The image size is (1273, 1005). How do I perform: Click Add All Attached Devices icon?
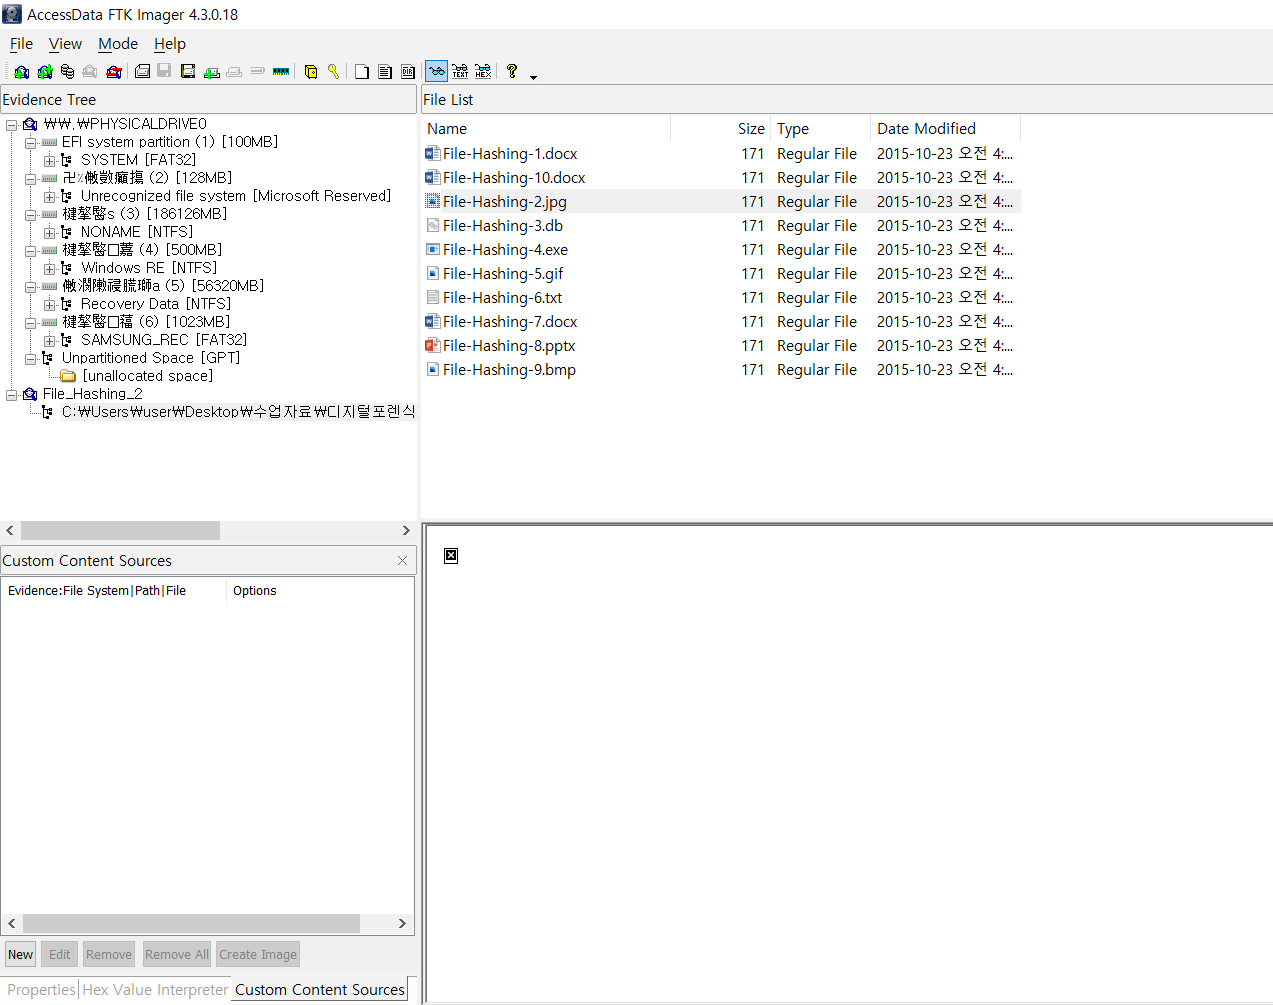click(45, 72)
